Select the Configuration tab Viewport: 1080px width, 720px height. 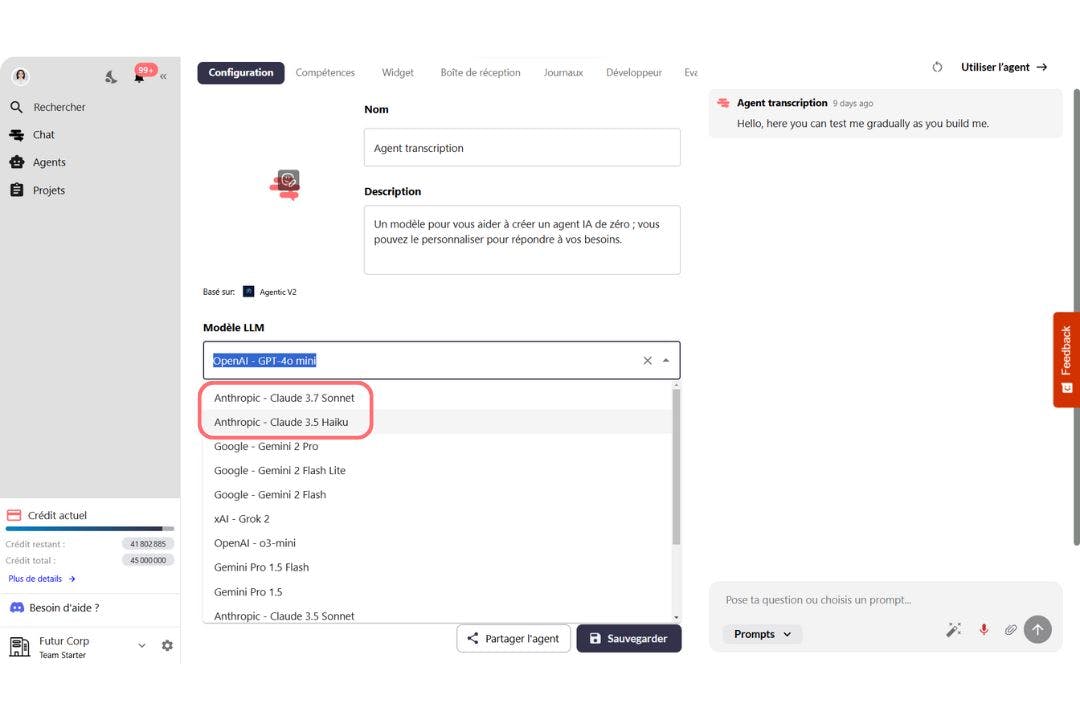tap(240, 72)
